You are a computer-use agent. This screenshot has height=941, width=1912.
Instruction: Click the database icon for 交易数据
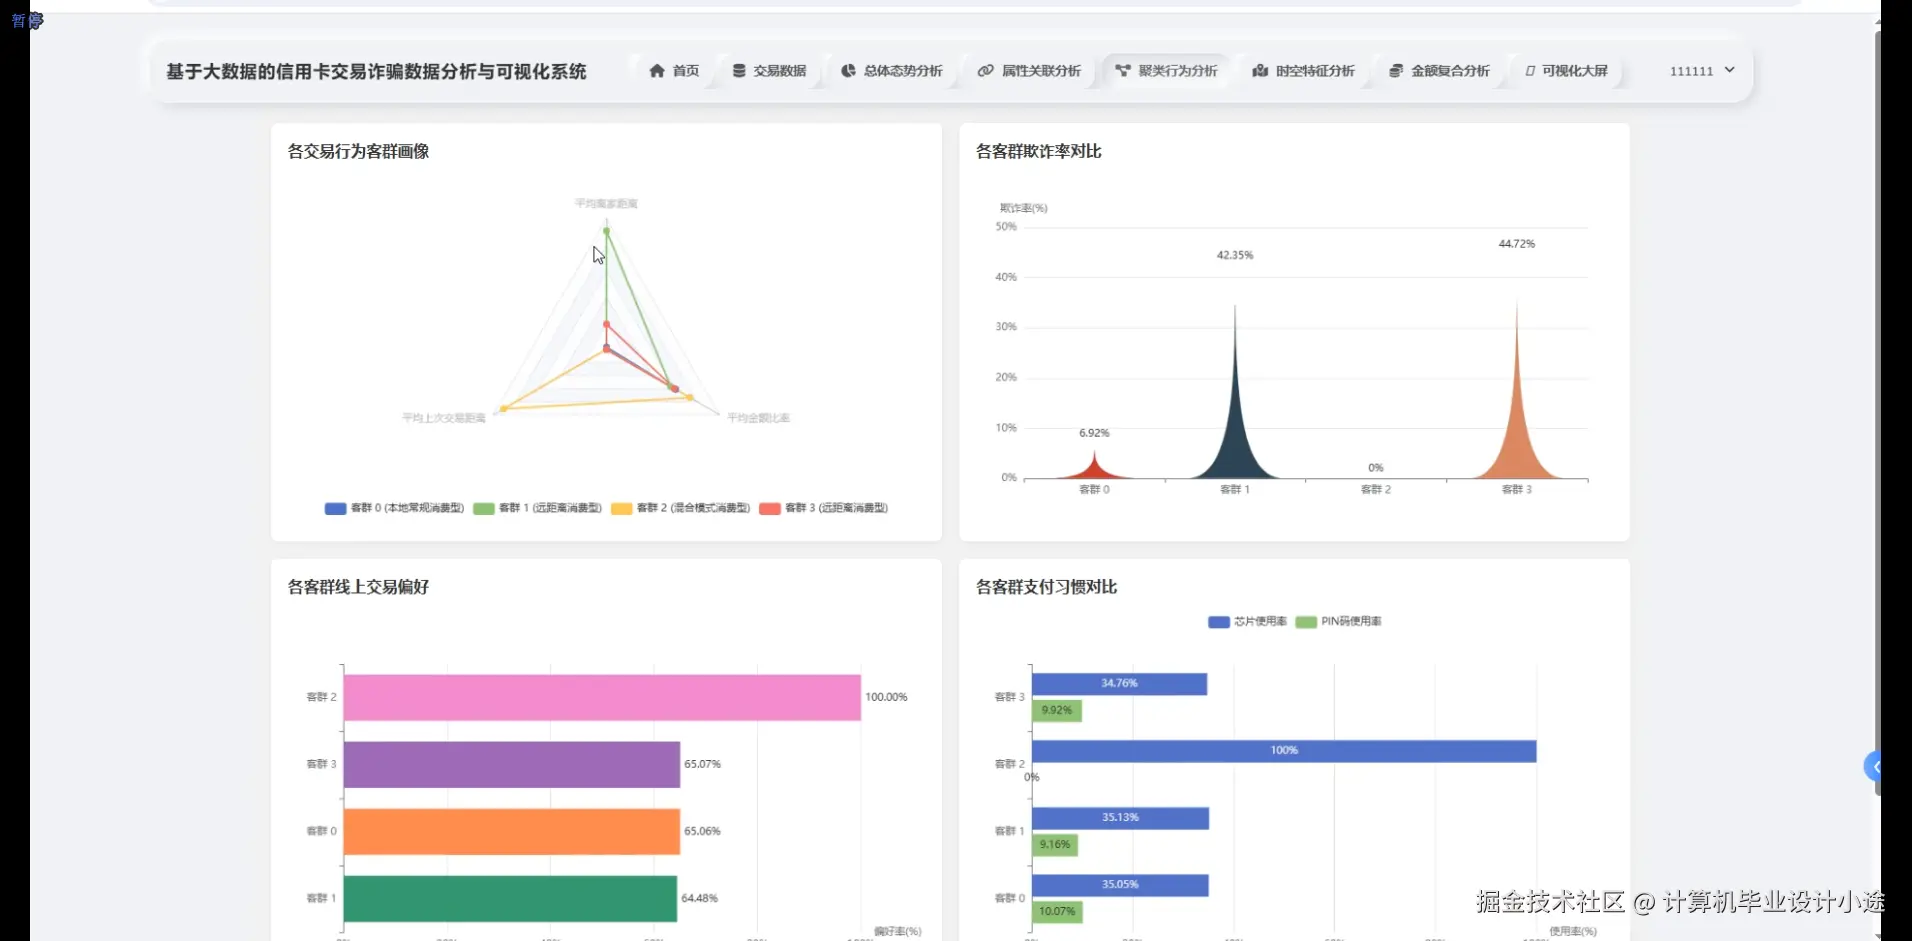739,71
